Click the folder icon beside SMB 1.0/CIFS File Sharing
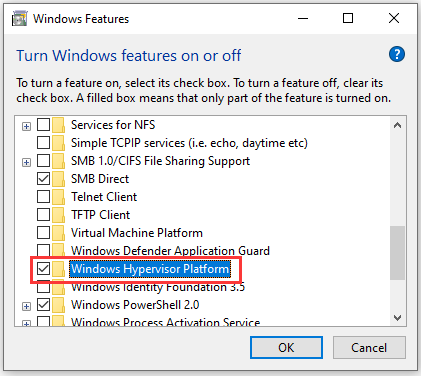Screen dimensions: 421x376 click(x=58, y=161)
